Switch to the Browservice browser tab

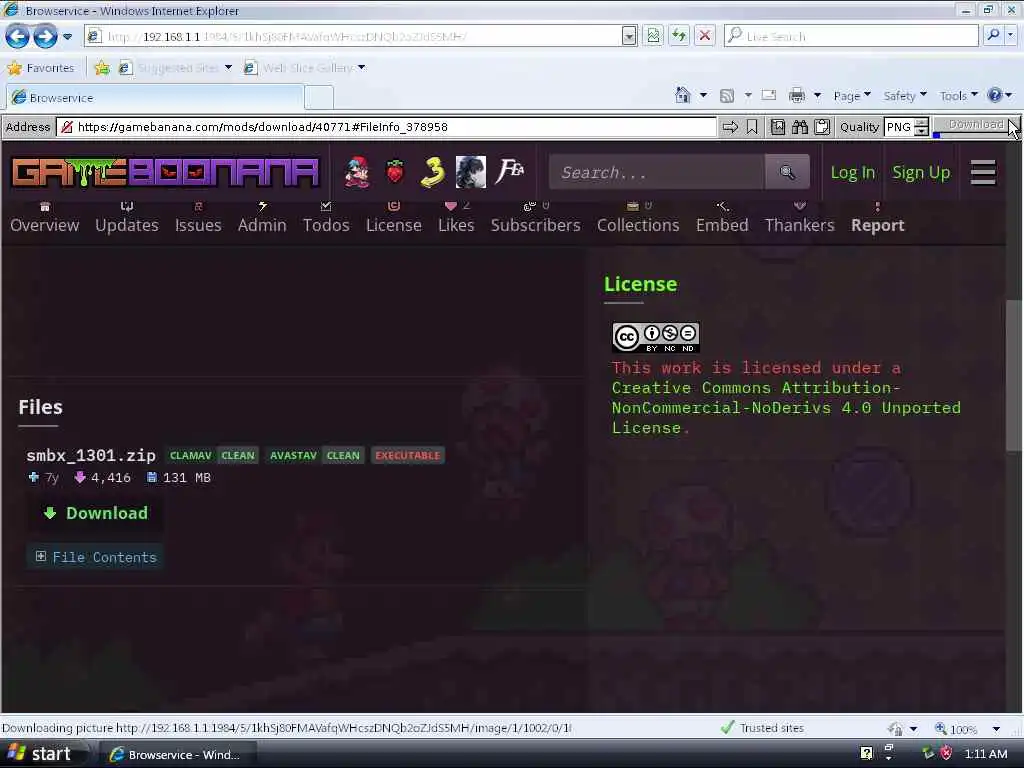coord(155,98)
